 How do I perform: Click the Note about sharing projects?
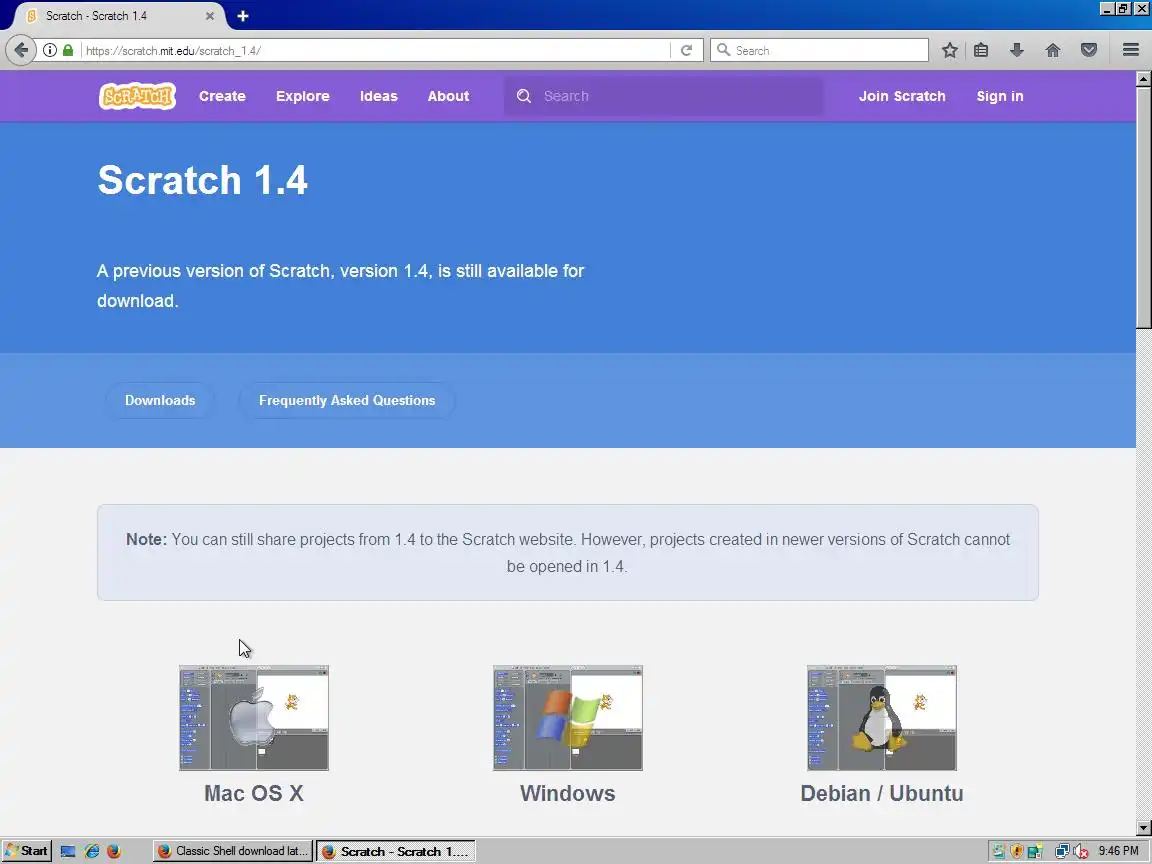pyautogui.click(x=567, y=552)
